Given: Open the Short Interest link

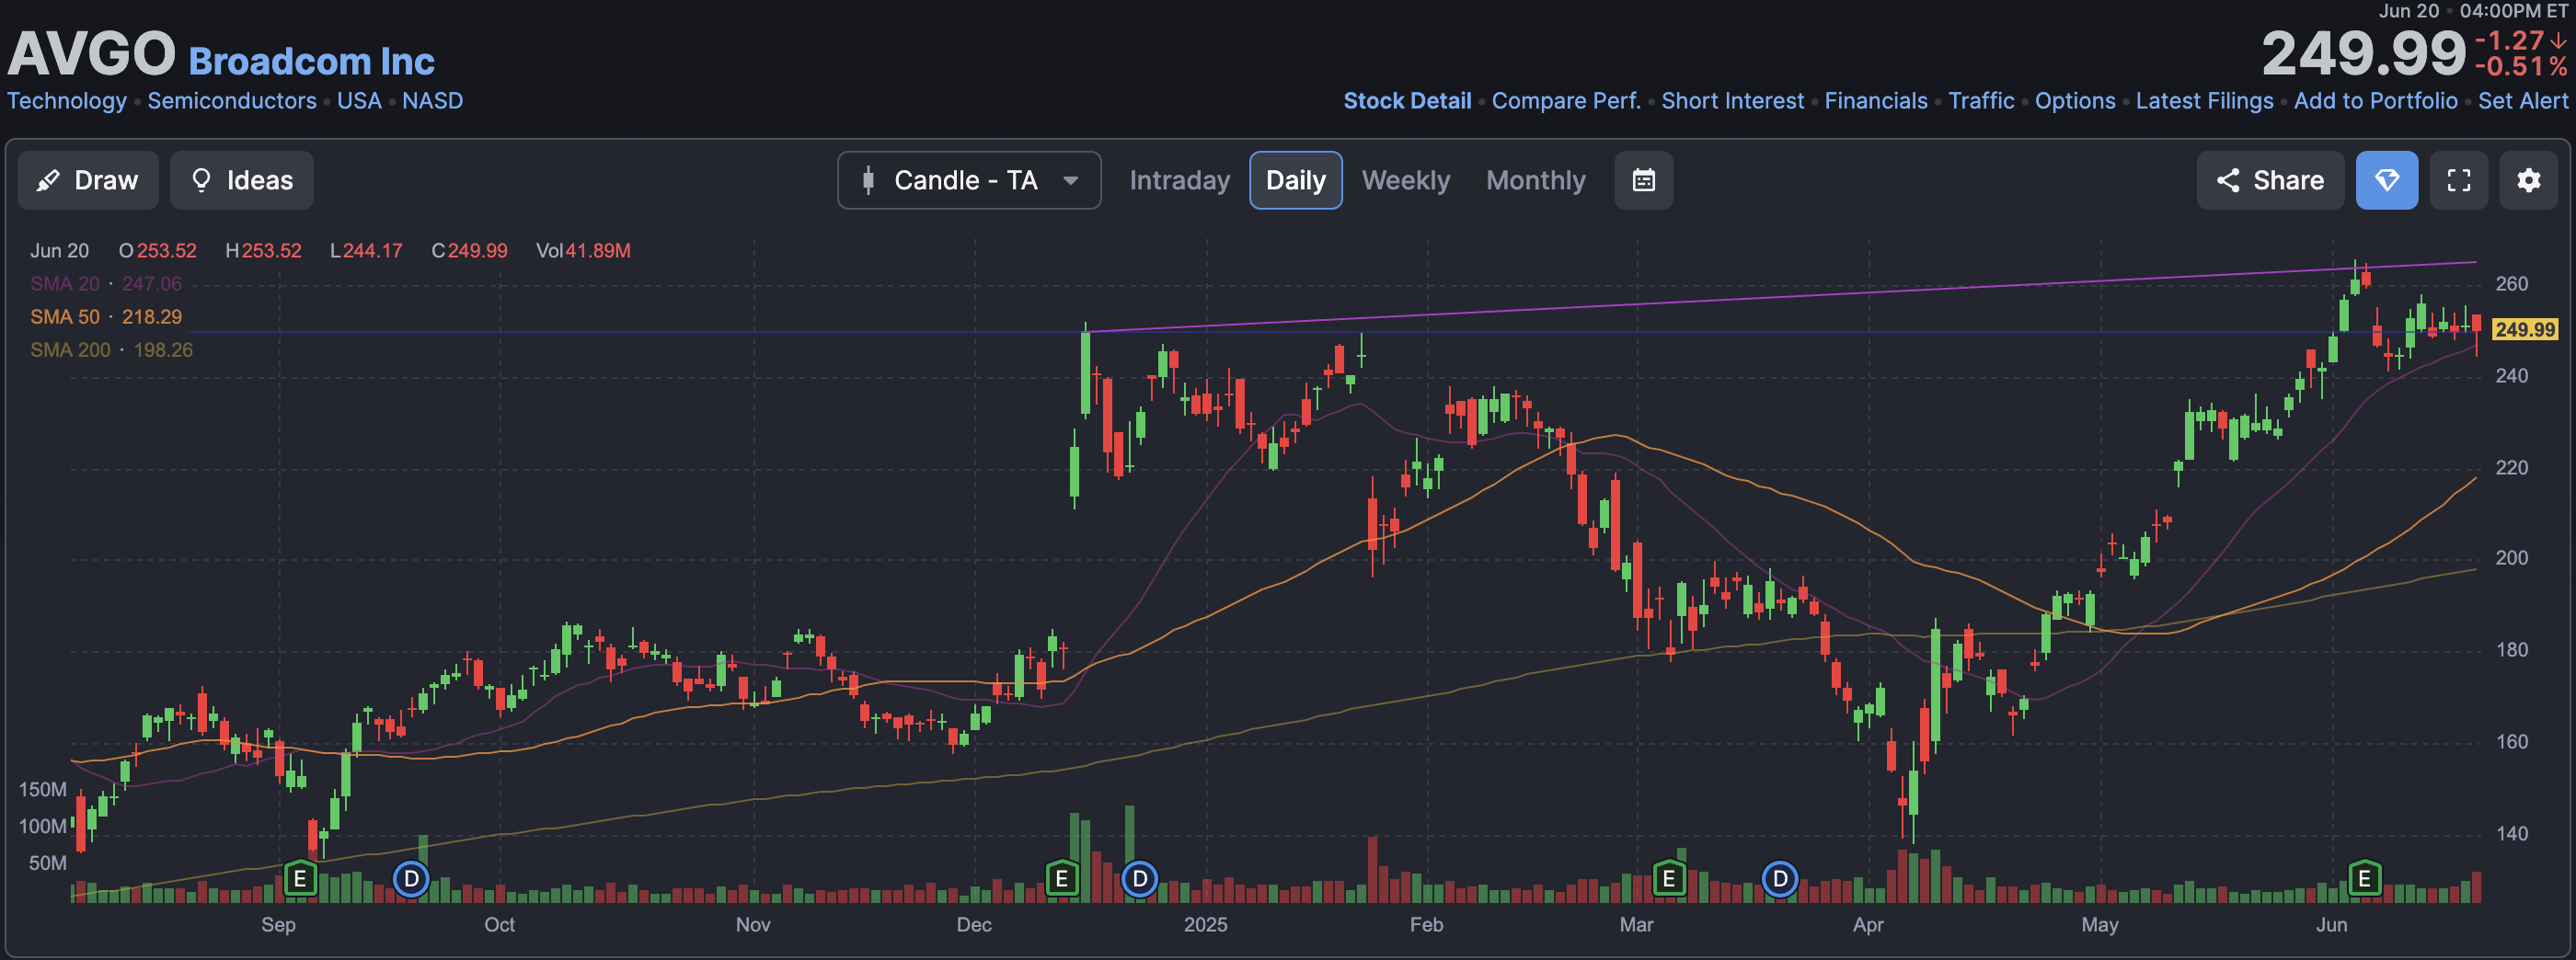Looking at the screenshot, I should pyautogui.click(x=1732, y=101).
